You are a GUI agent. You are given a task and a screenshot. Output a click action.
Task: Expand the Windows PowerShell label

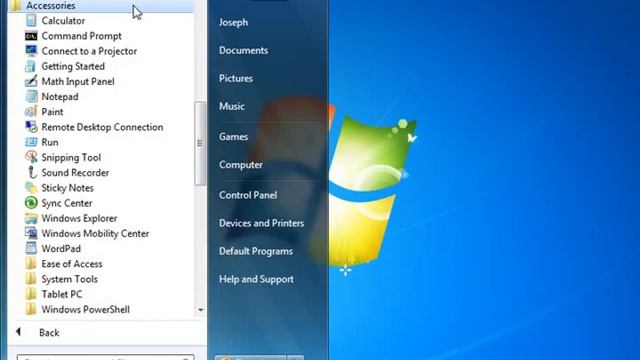coord(86,309)
